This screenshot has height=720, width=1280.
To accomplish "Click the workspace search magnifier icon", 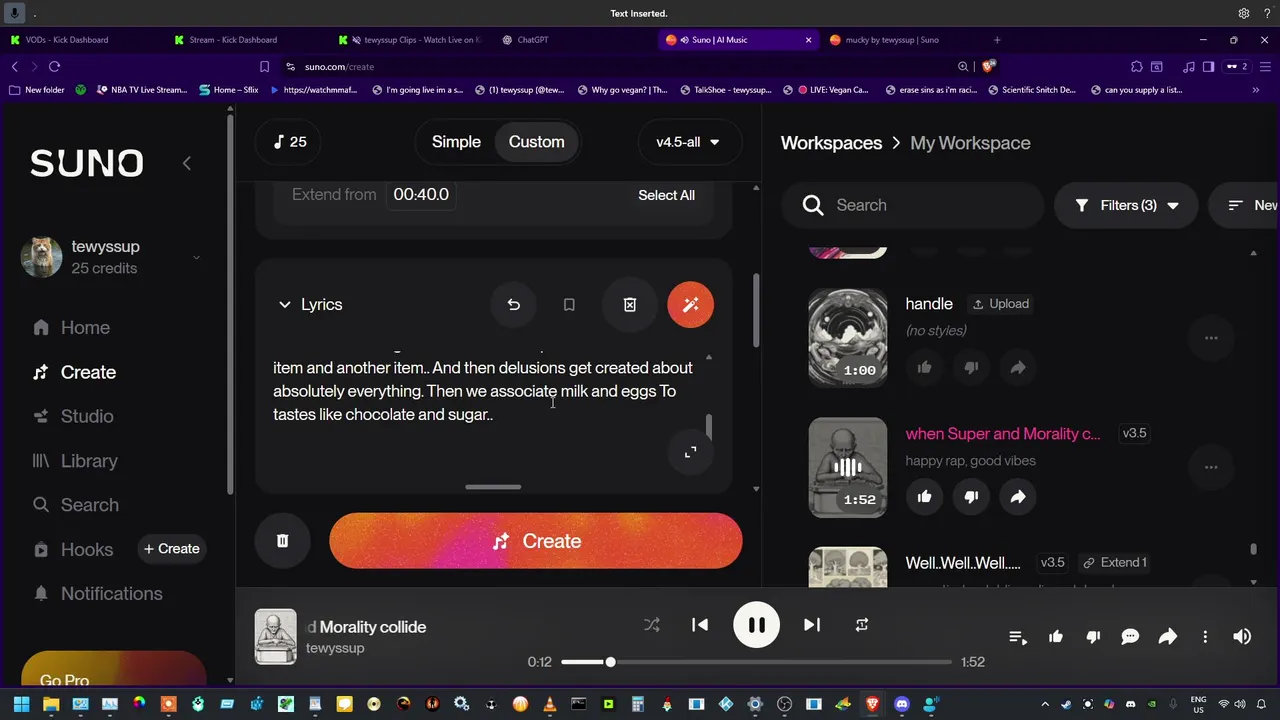I will (x=814, y=205).
